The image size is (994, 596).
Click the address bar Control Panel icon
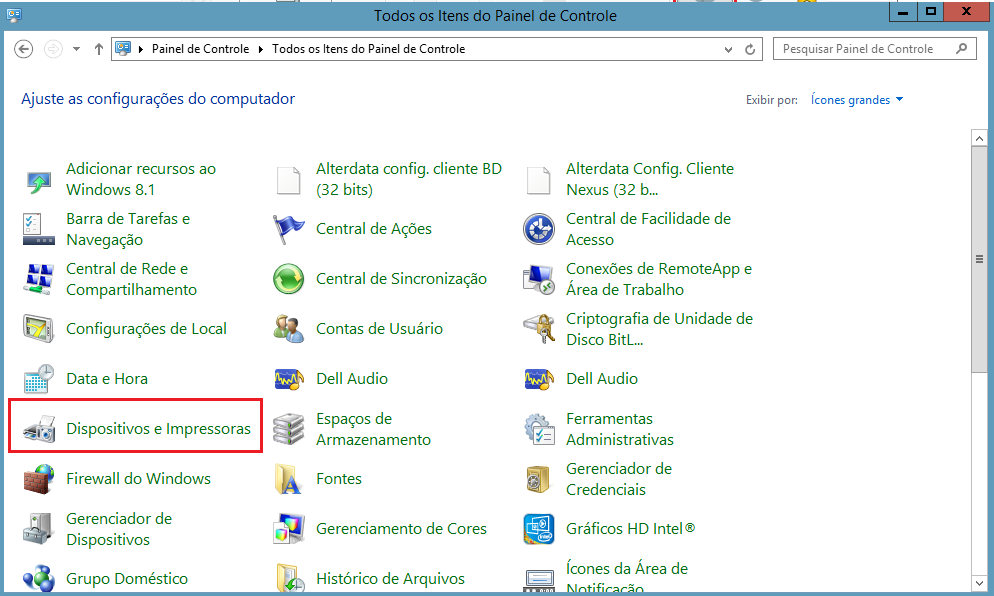[x=123, y=49]
